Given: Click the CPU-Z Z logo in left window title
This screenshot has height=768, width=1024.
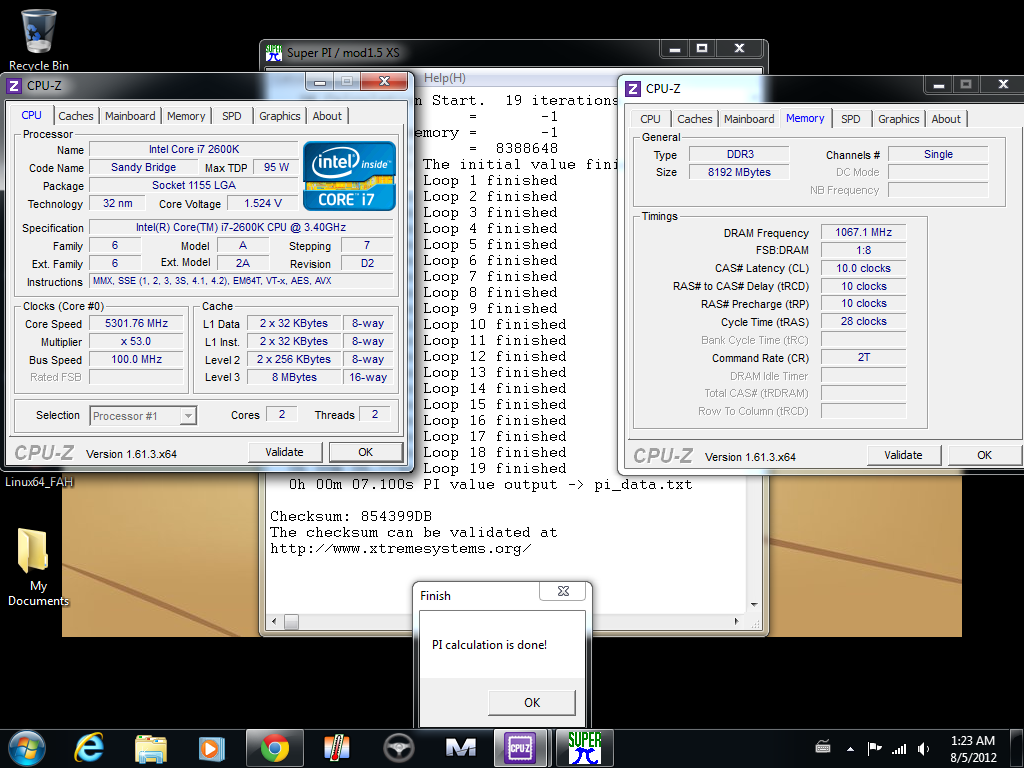Looking at the screenshot, I should pos(14,86).
